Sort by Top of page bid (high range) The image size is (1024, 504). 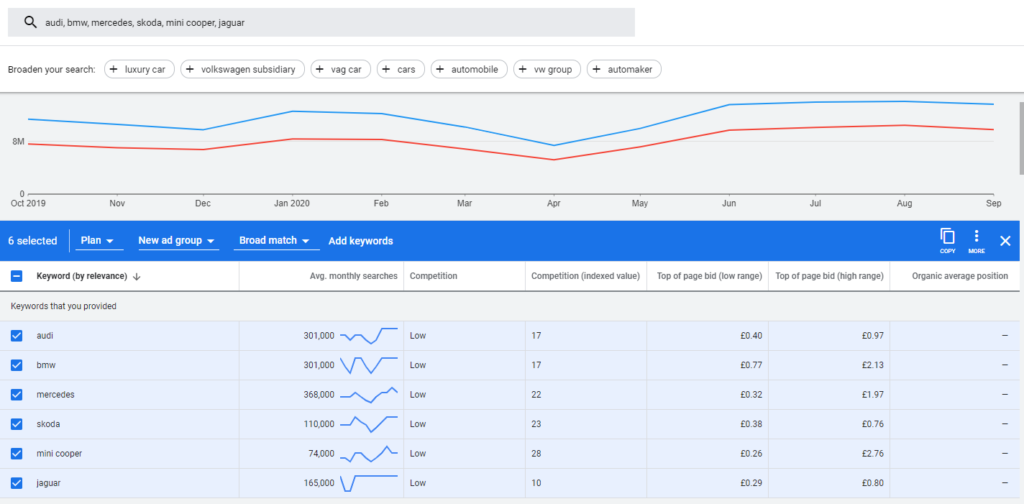[x=829, y=276]
